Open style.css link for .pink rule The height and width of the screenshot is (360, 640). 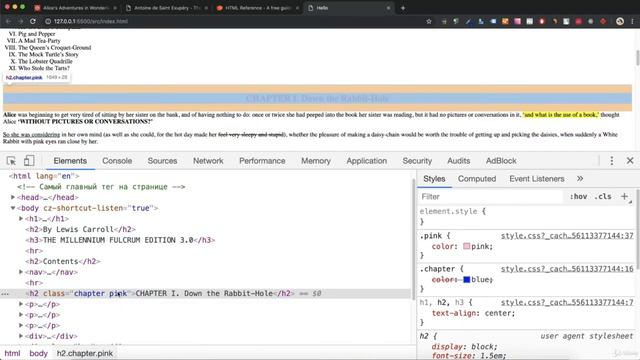click(x=567, y=236)
